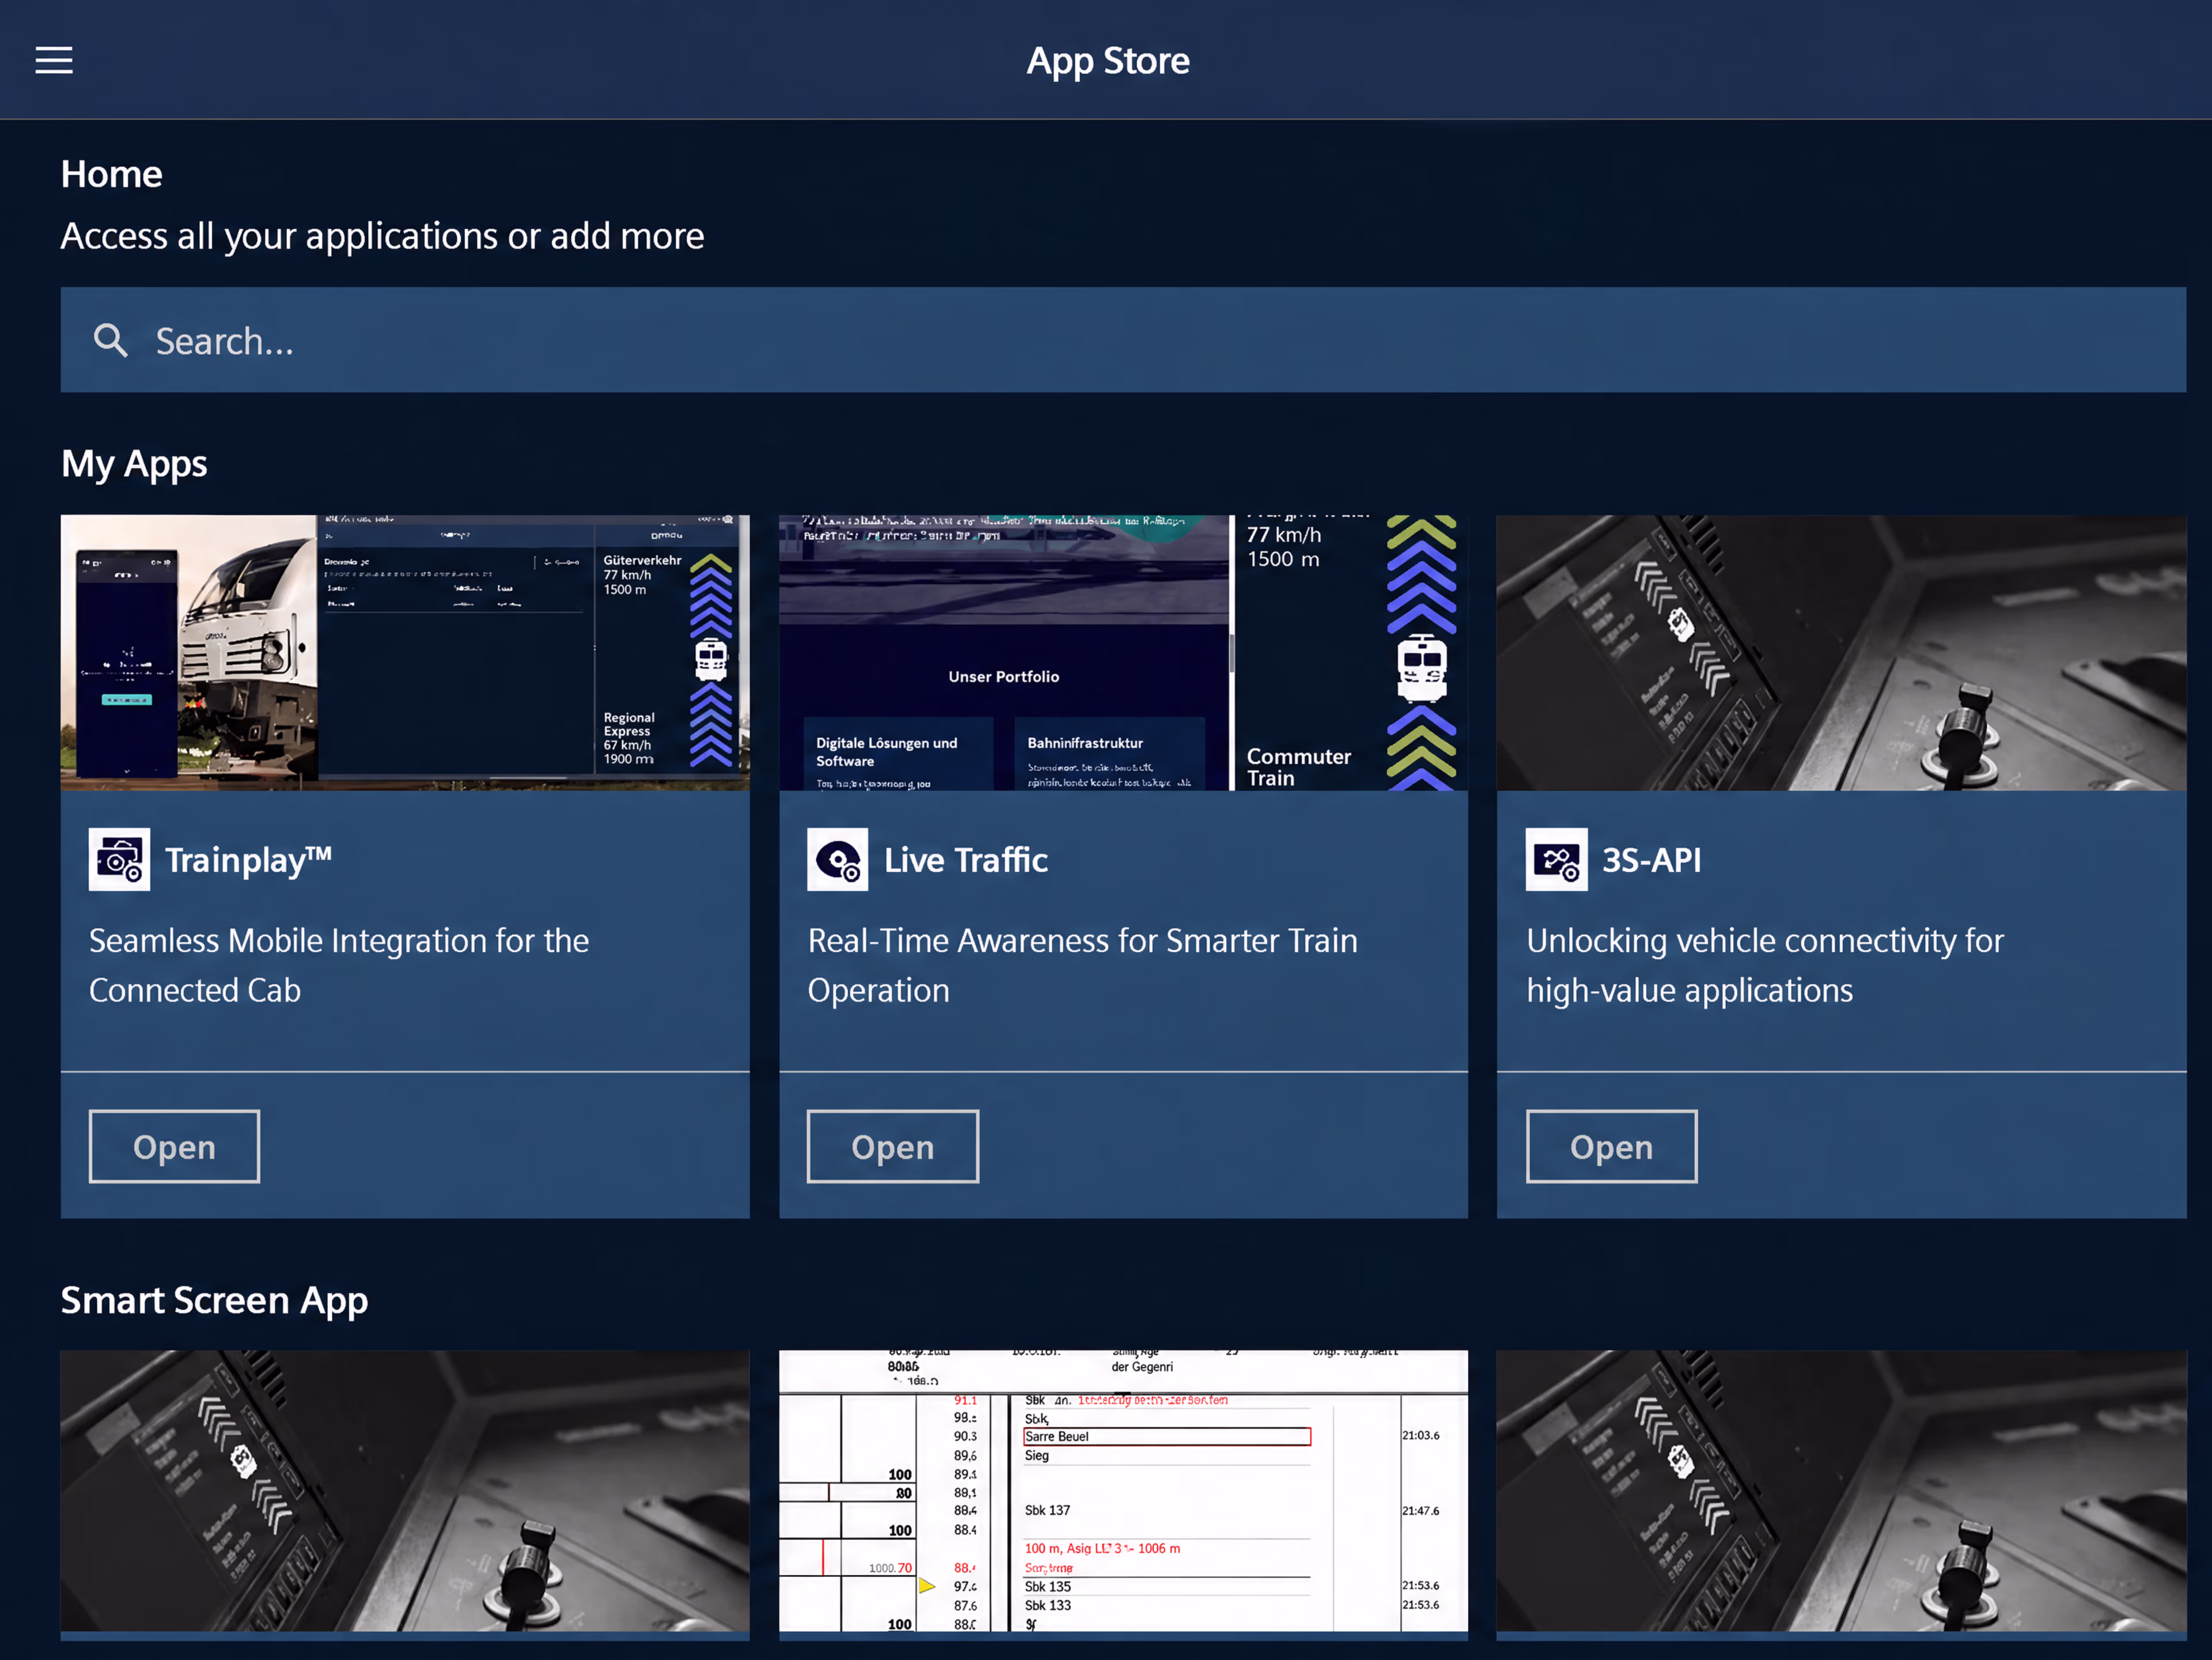2212x1660 pixels.
Task: Click the Trainplay app icon
Action: click(120, 859)
